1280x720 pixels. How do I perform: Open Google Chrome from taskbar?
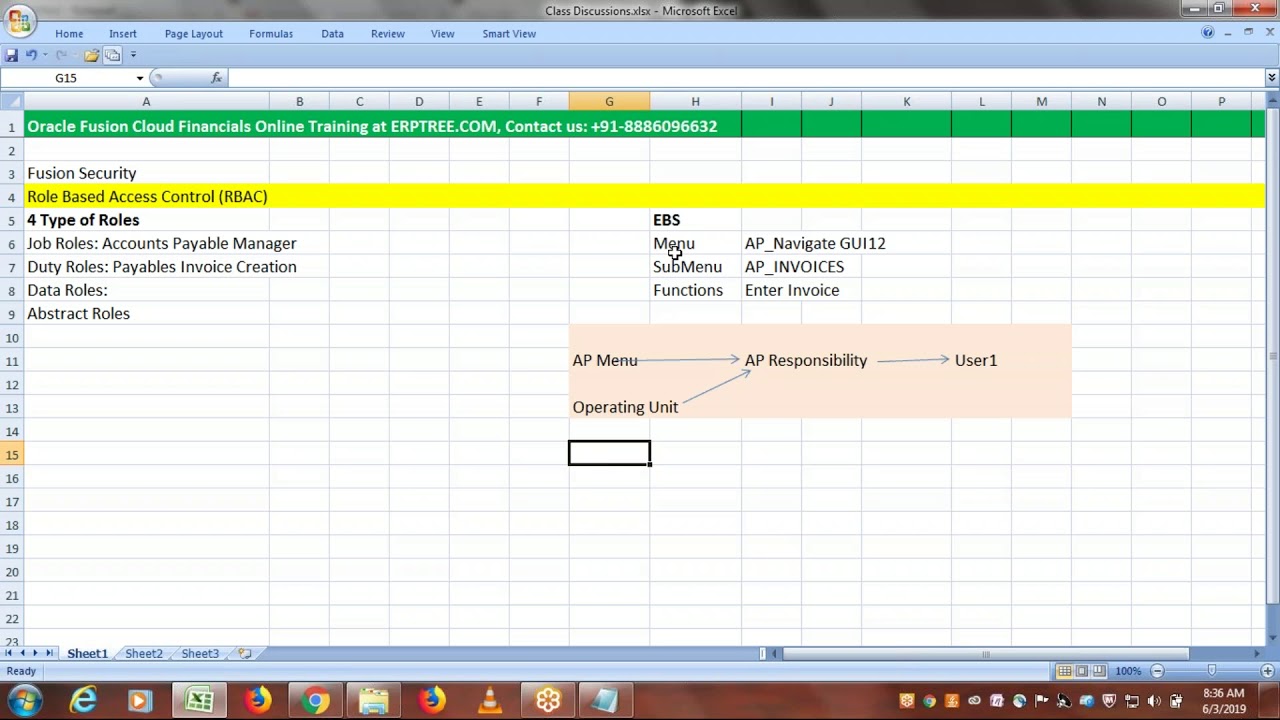(x=316, y=701)
